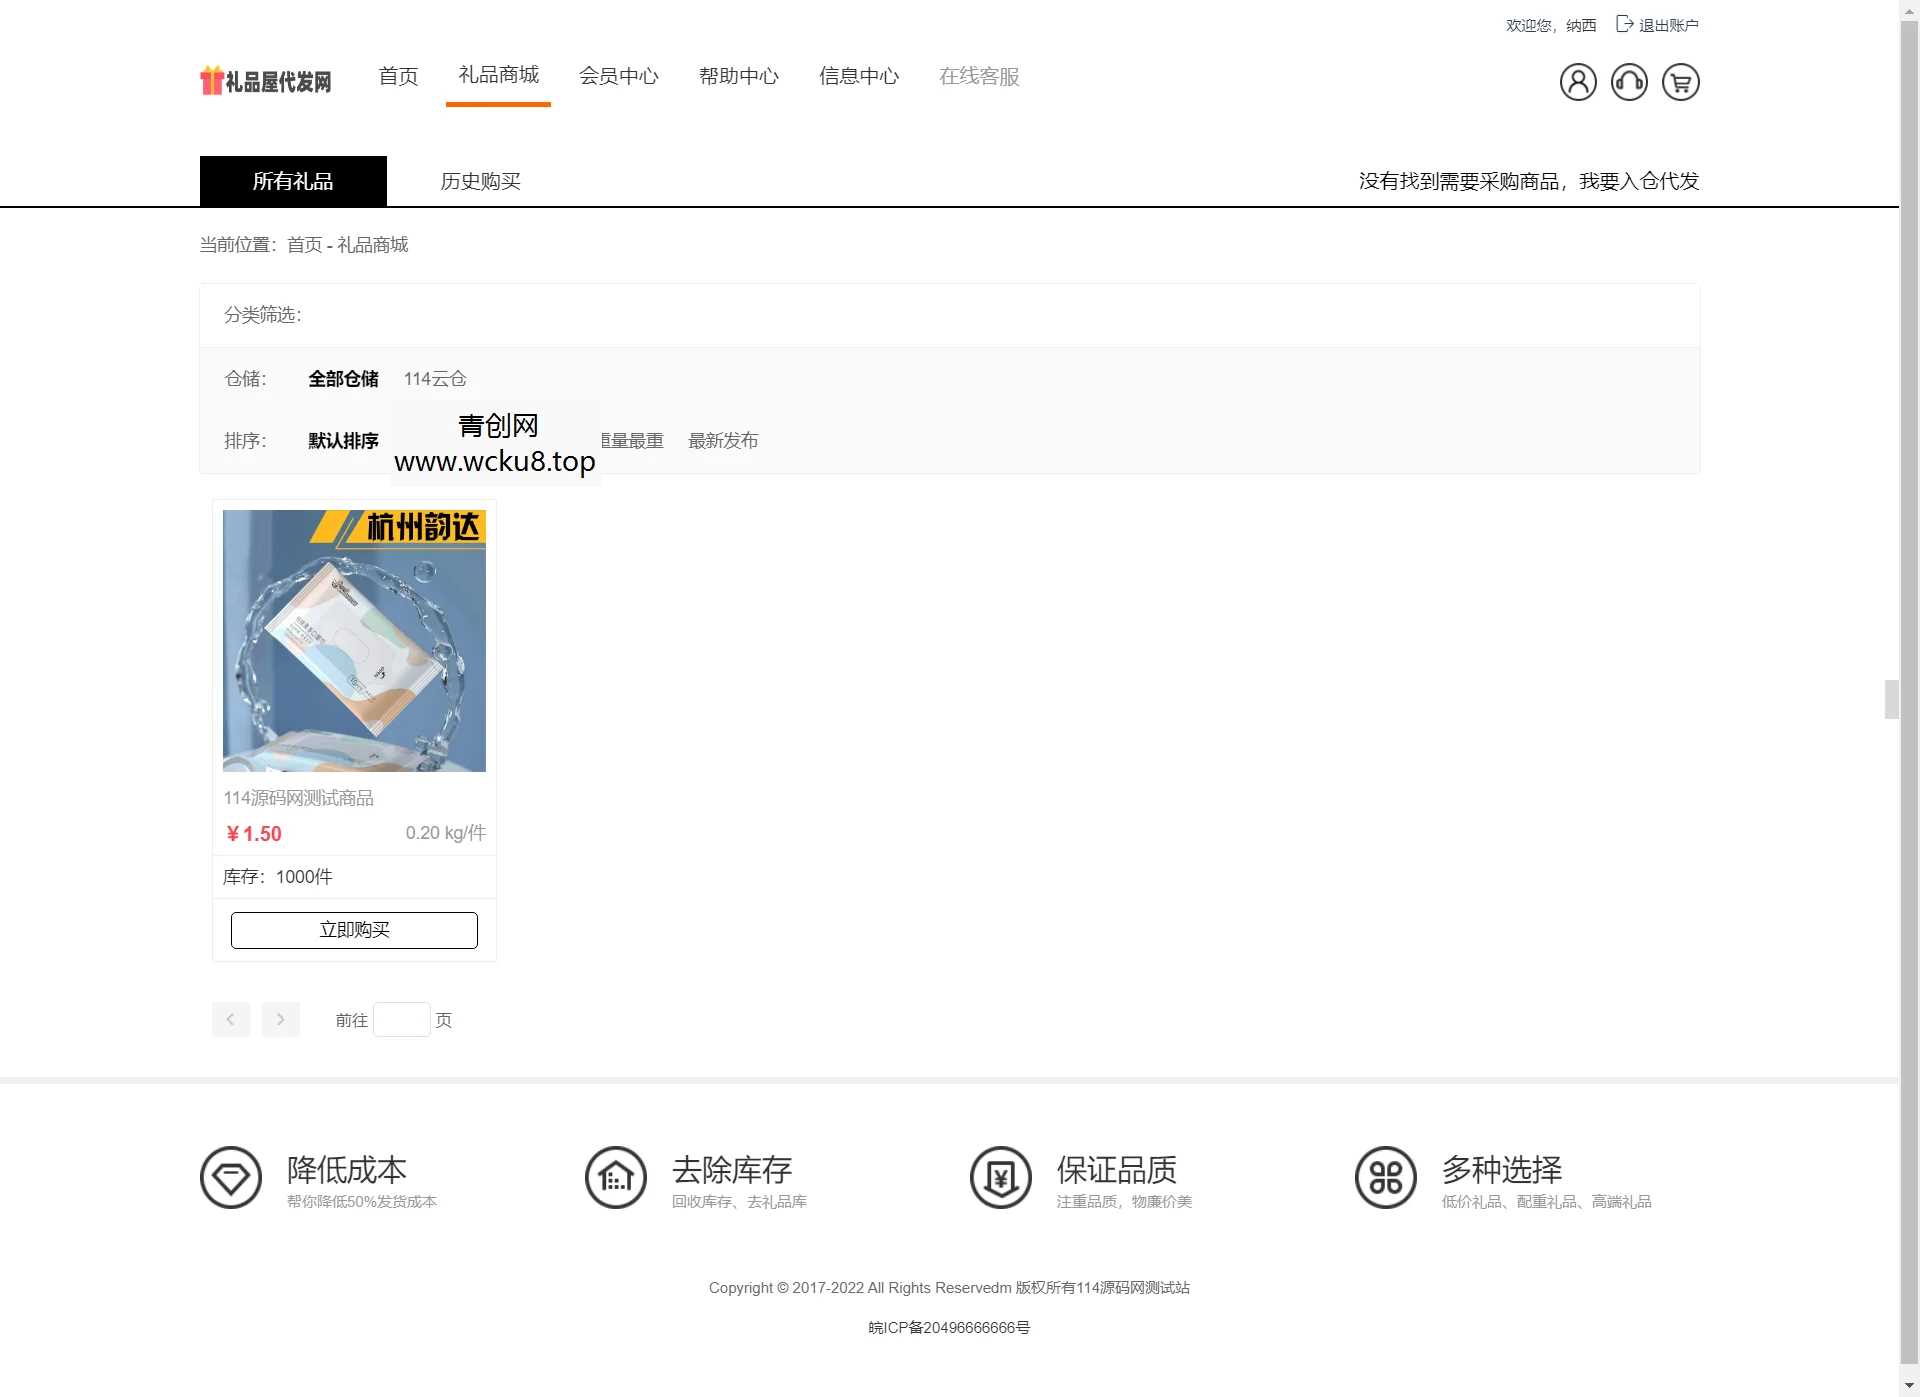The image size is (1920, 1397).
Task: Click the 114源码网测试商品 product thumbnail
Action: tap(354, 640)
